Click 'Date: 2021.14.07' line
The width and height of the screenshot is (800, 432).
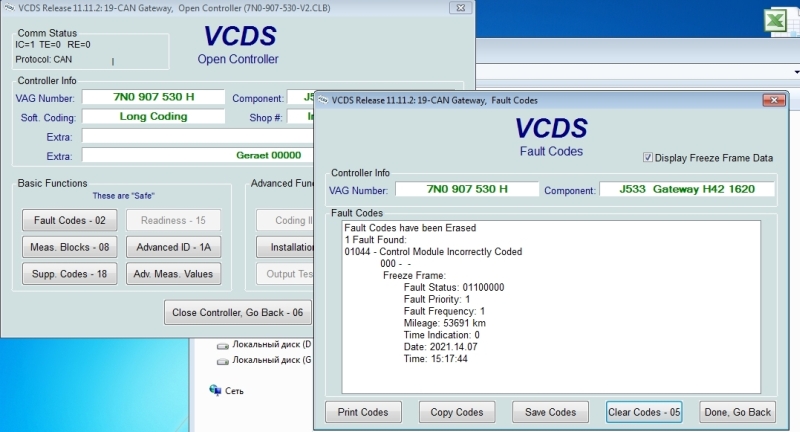[440, 347]
